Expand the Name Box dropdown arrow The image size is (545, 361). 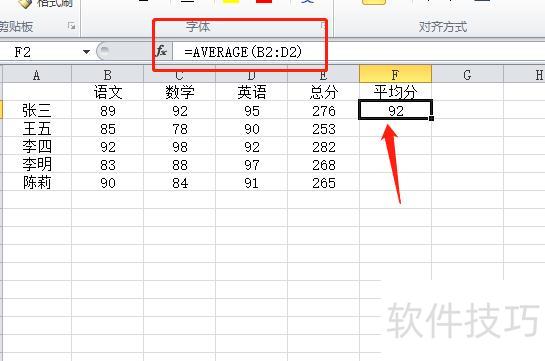(x=86, y=52)
